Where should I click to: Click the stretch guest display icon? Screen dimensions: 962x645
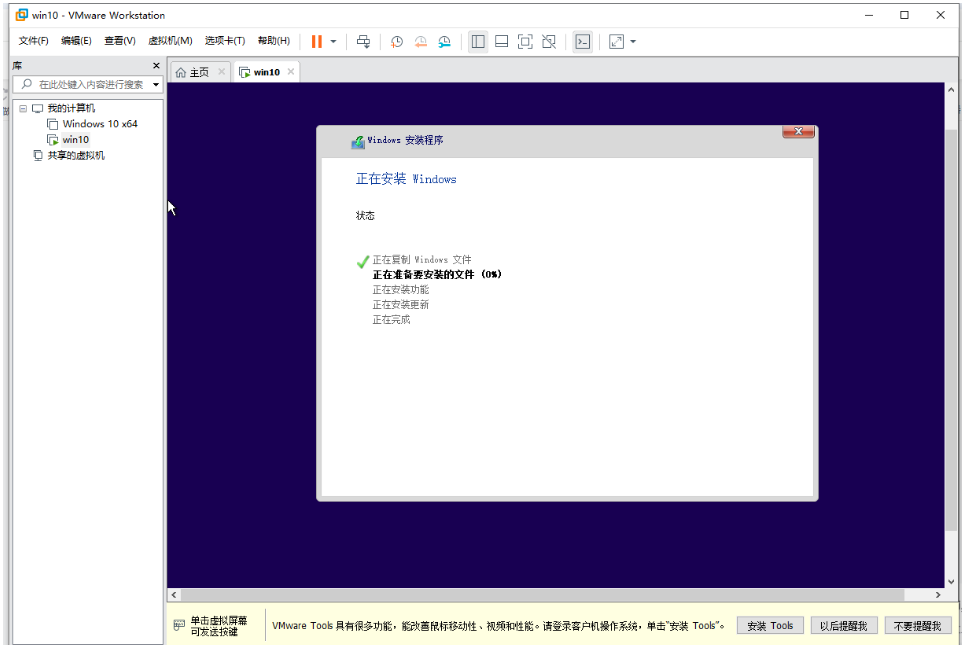point(616,42)
